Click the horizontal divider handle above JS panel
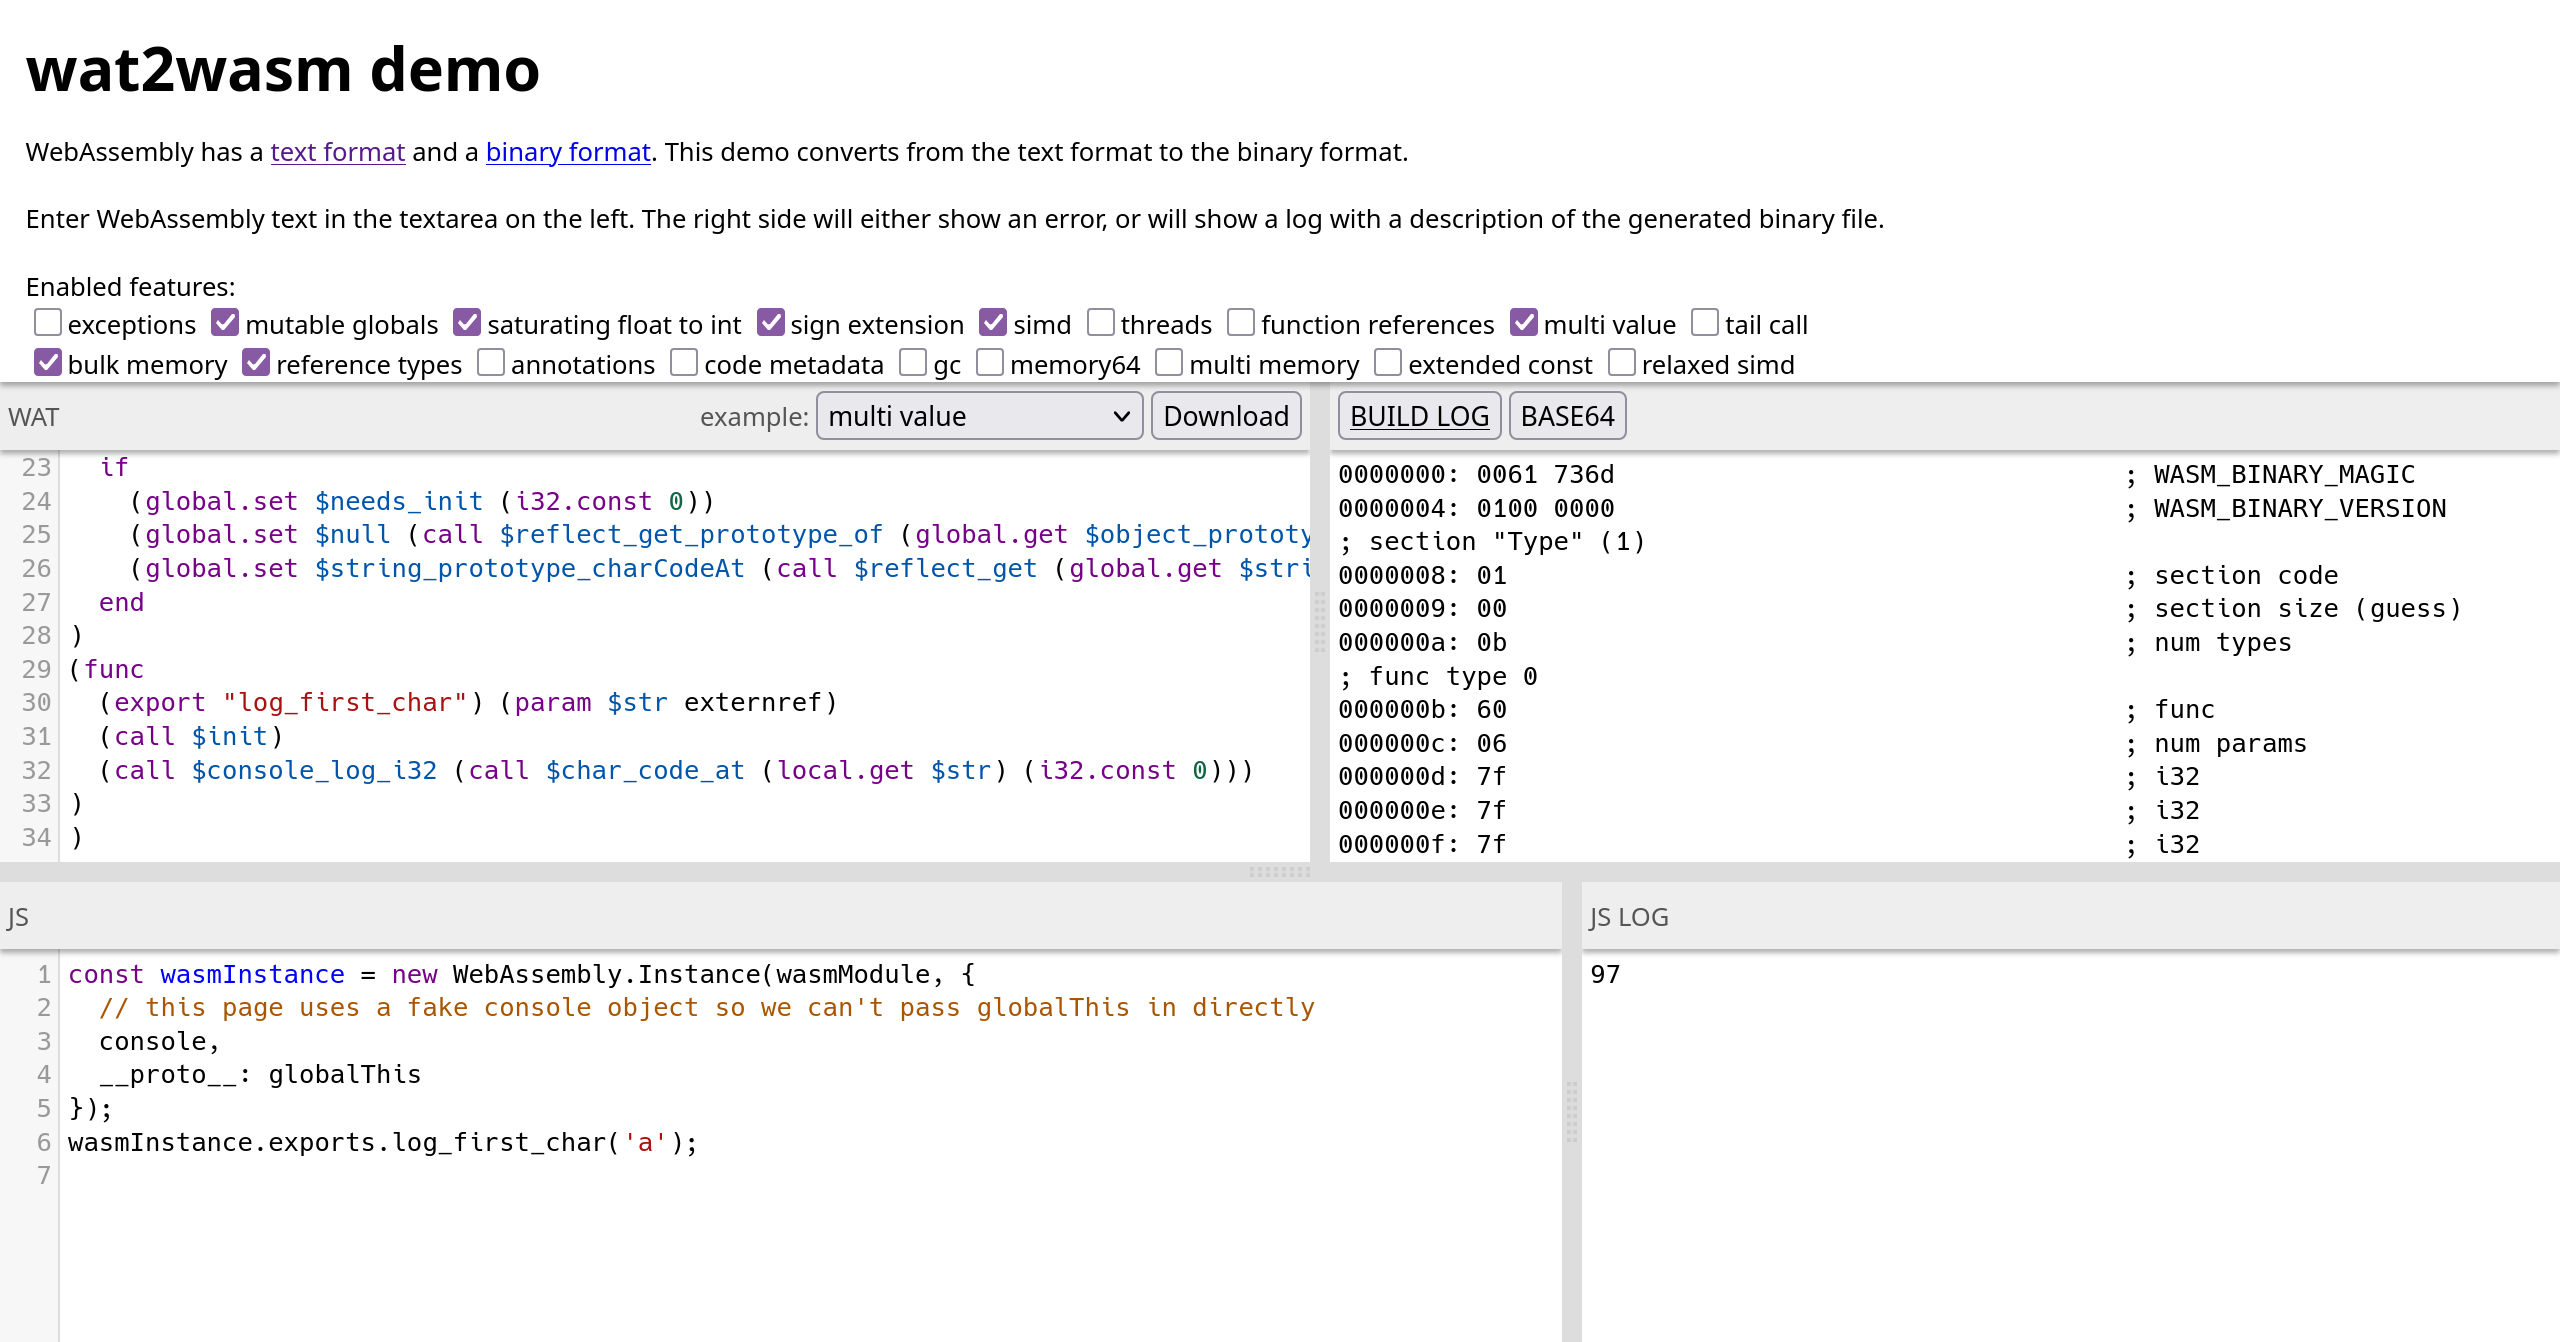 point(1279,872)
